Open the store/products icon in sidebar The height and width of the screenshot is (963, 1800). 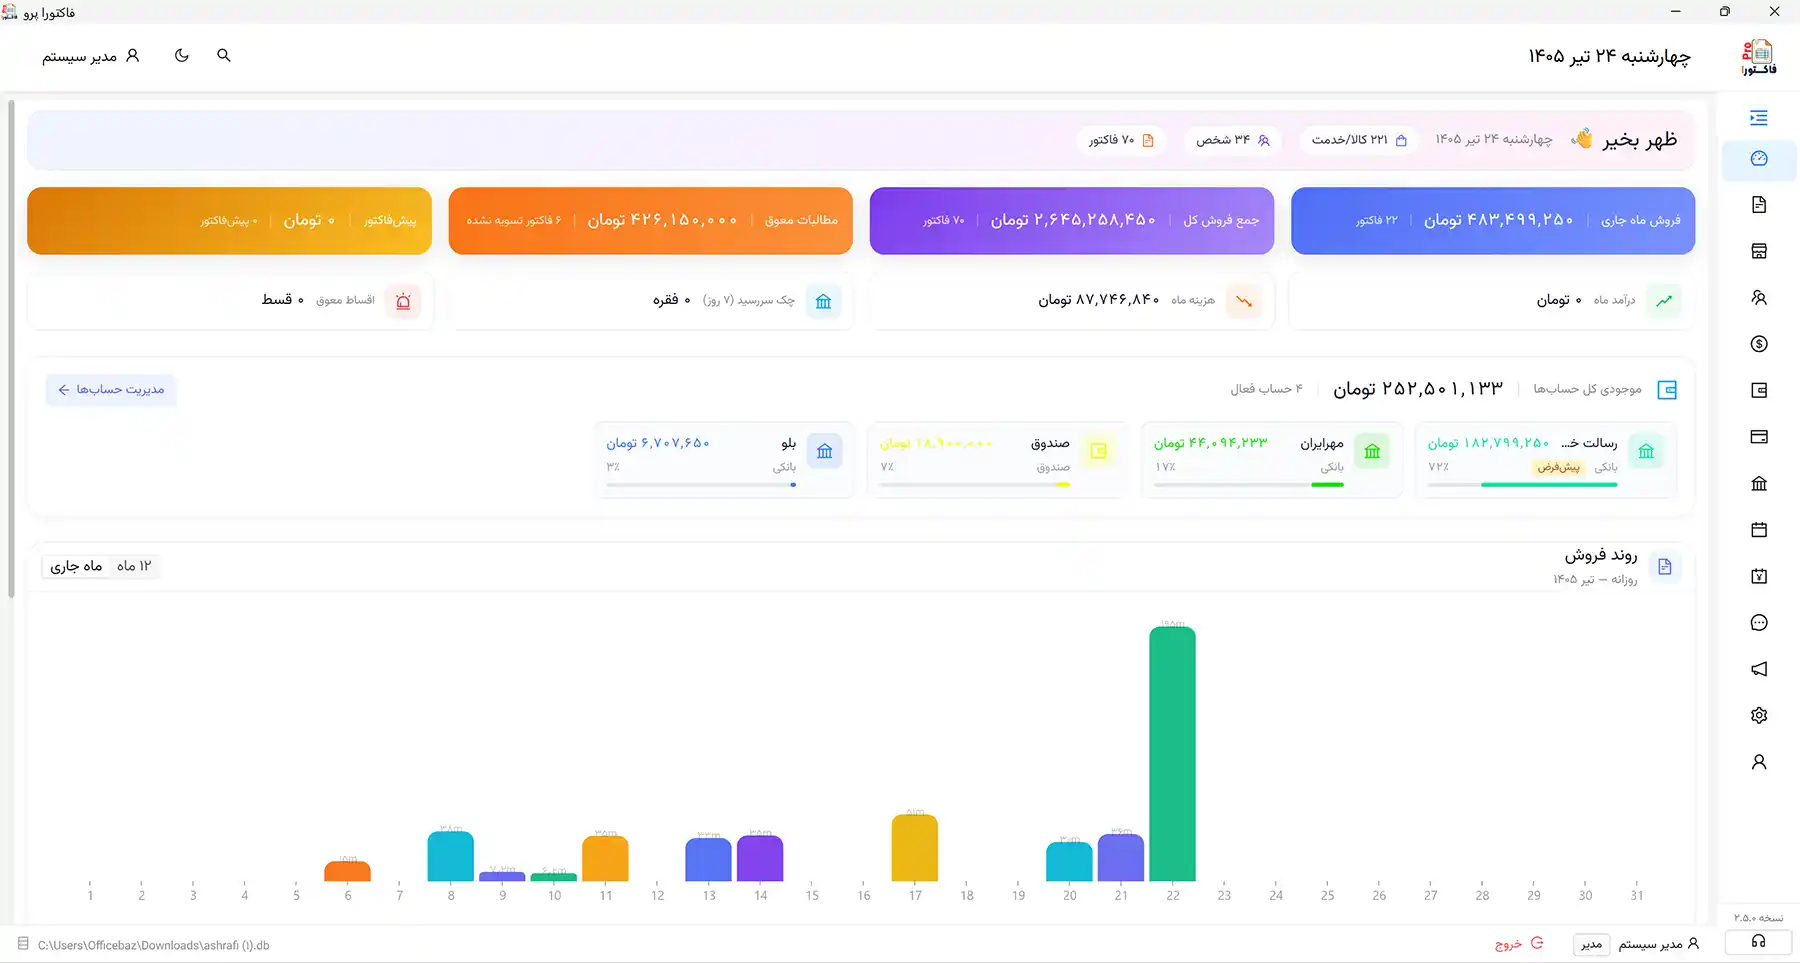1759,251
